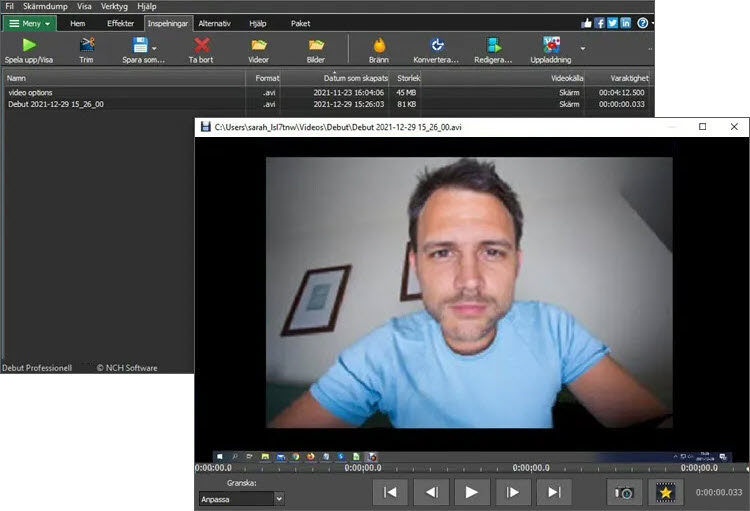Open the Verktyg menu
Screen dimensions: 750x511
point(114,6)
